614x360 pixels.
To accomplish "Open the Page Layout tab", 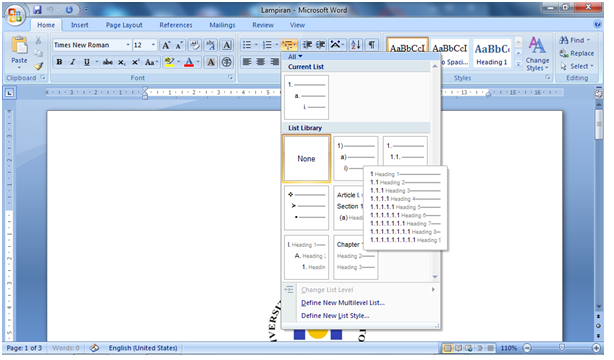I will coord(124,25).
